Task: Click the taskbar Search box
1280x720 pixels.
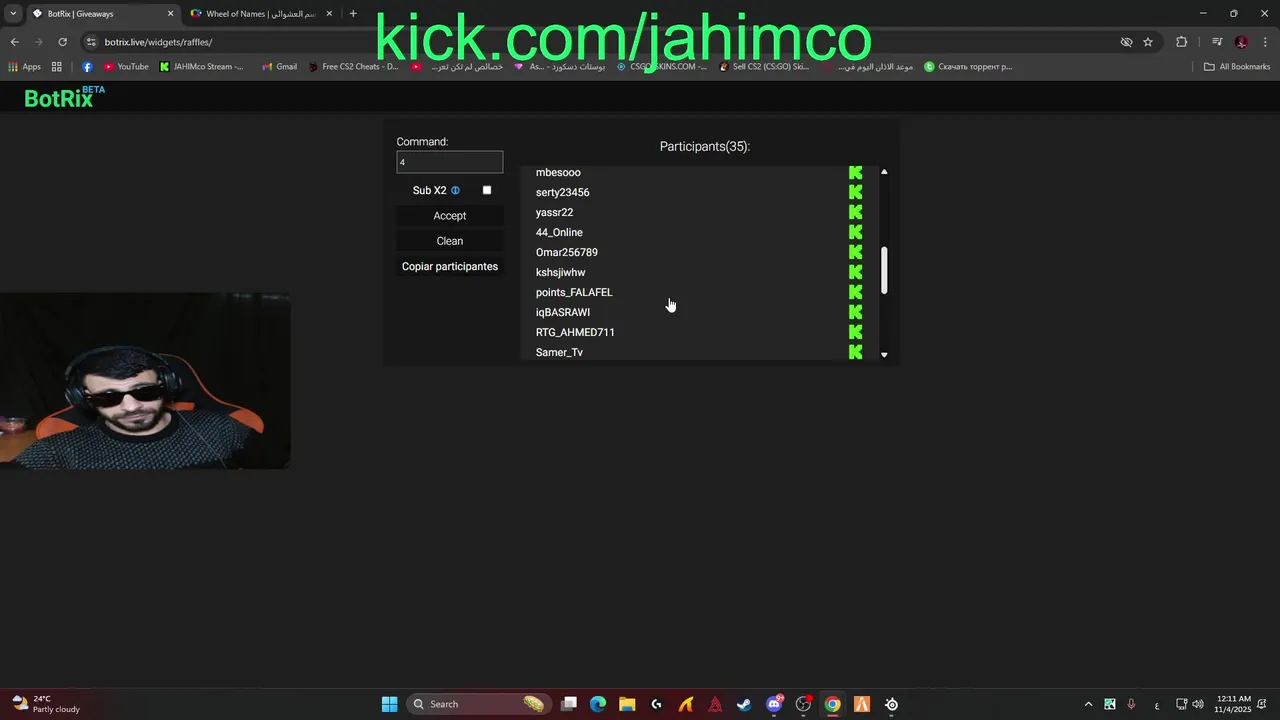Action: point(480,704)
